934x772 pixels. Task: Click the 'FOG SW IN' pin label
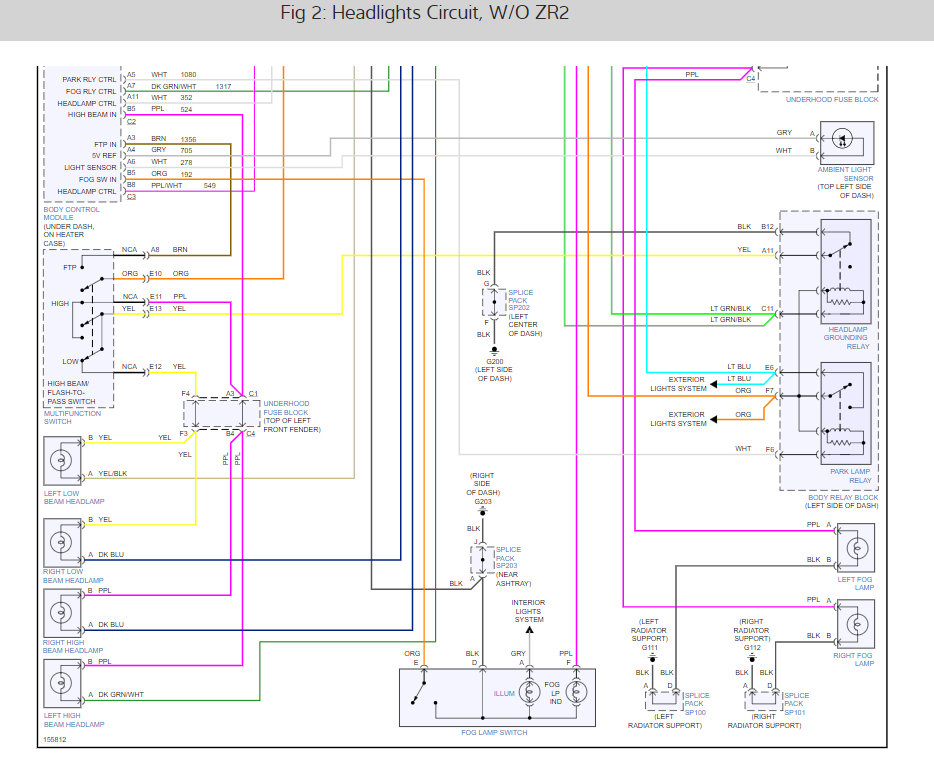(98, 179)
